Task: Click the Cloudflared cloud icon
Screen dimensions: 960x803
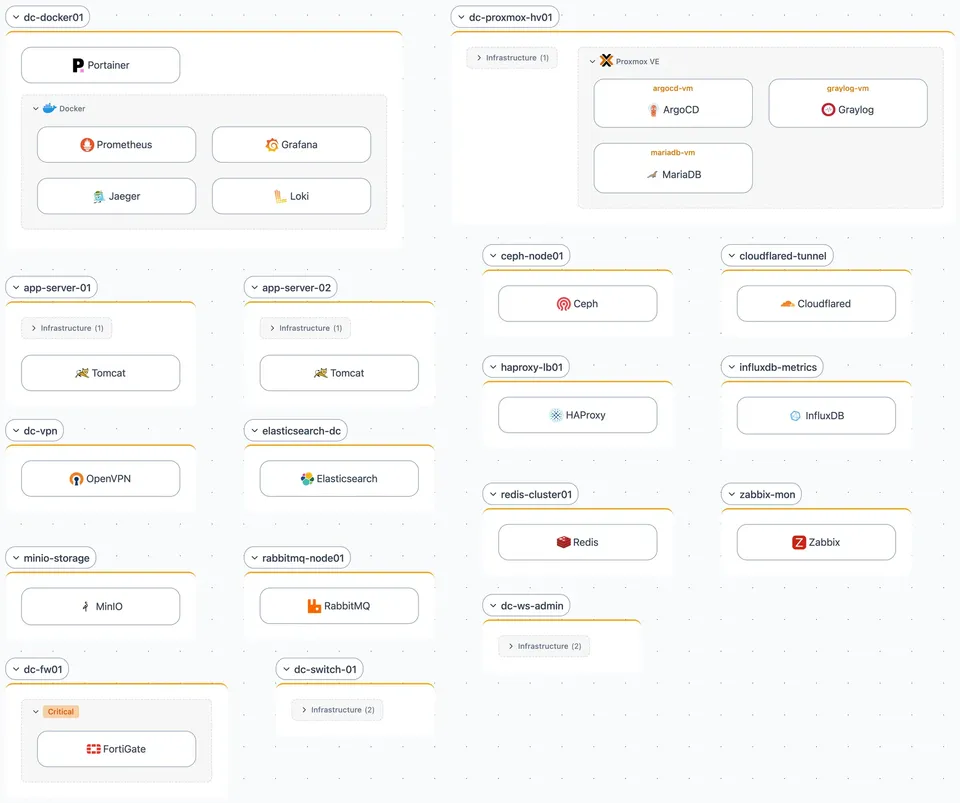Action: [787, 304]
